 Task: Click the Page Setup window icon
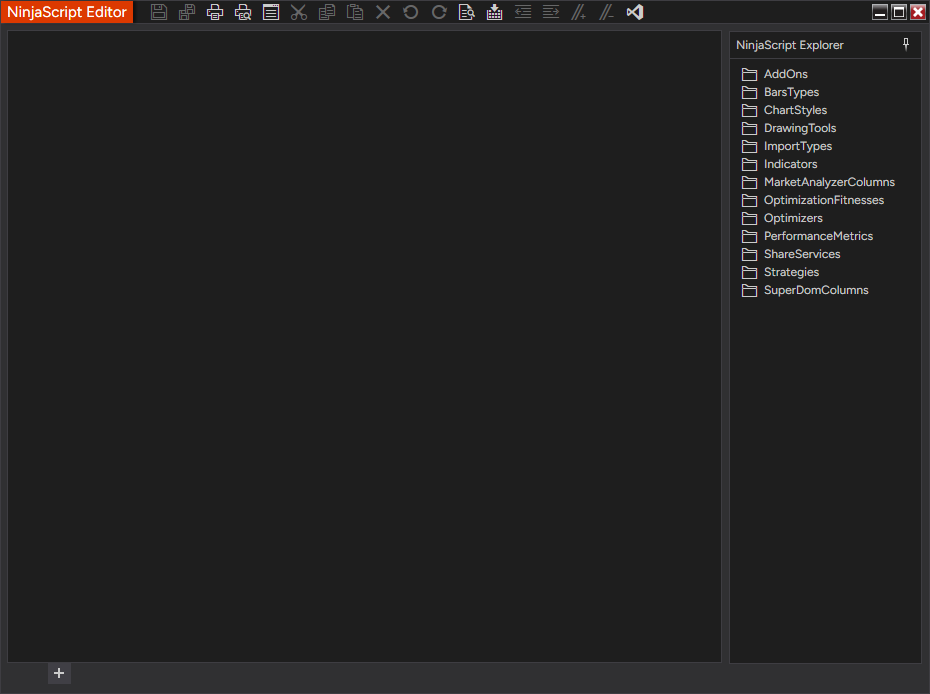pos(271,12)
